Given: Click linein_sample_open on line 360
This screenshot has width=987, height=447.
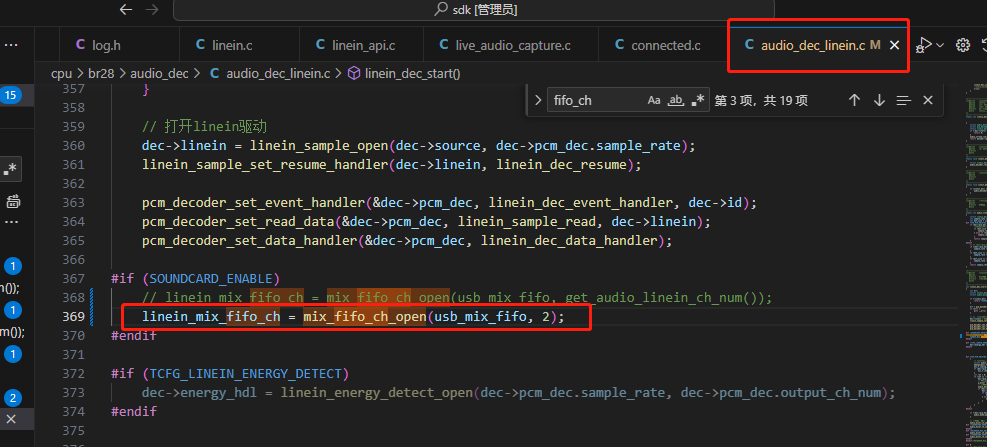Looking at the screenshot, I should point(319,145).
